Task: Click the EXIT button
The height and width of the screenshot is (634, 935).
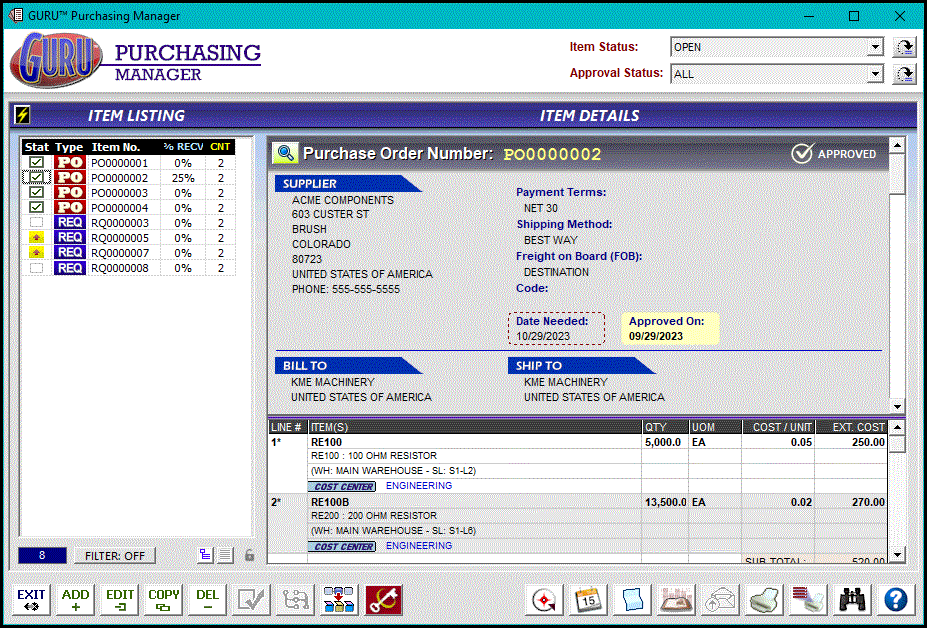Action: [x=31, y=601]
